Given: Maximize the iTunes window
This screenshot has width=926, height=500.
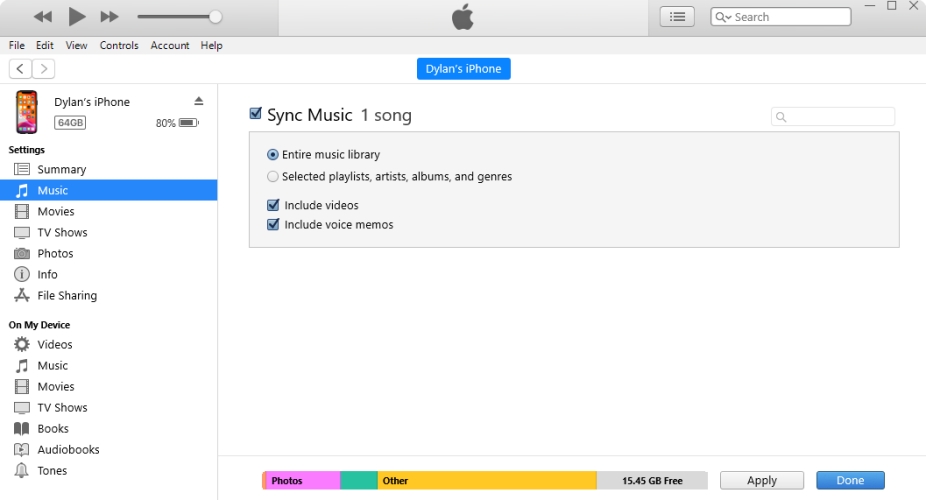Looking at the screenshot, I should 892,5.
